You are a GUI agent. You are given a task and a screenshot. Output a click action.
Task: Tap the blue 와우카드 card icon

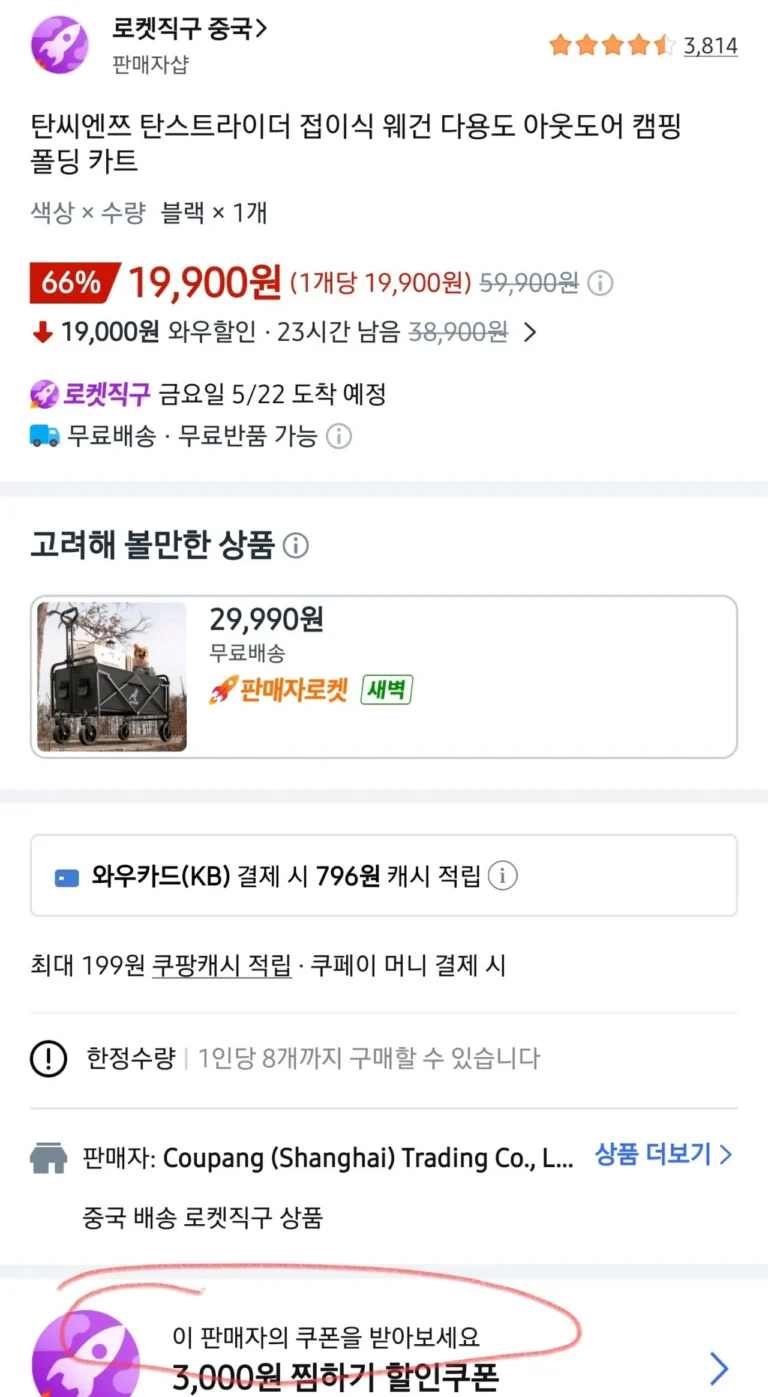67,878
